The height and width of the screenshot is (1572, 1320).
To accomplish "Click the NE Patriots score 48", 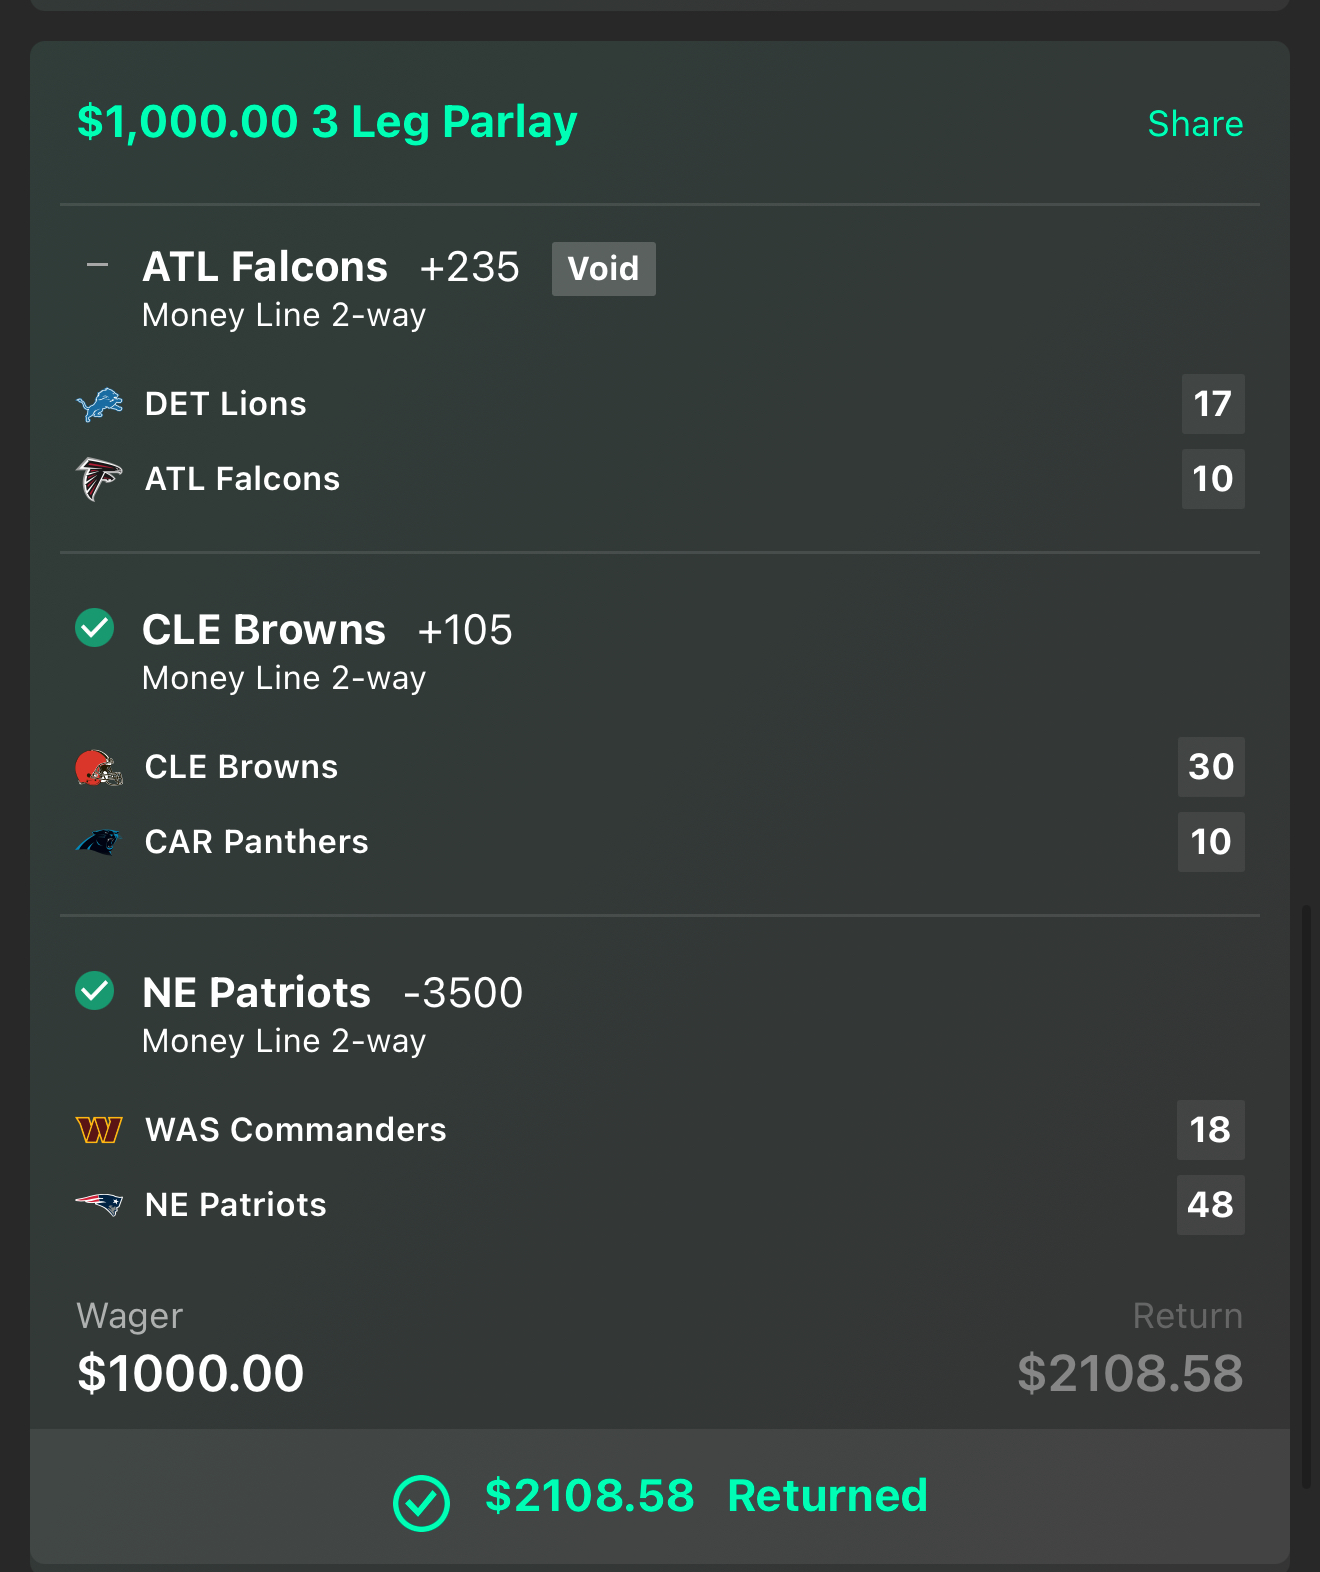I will (1210, 1205).
